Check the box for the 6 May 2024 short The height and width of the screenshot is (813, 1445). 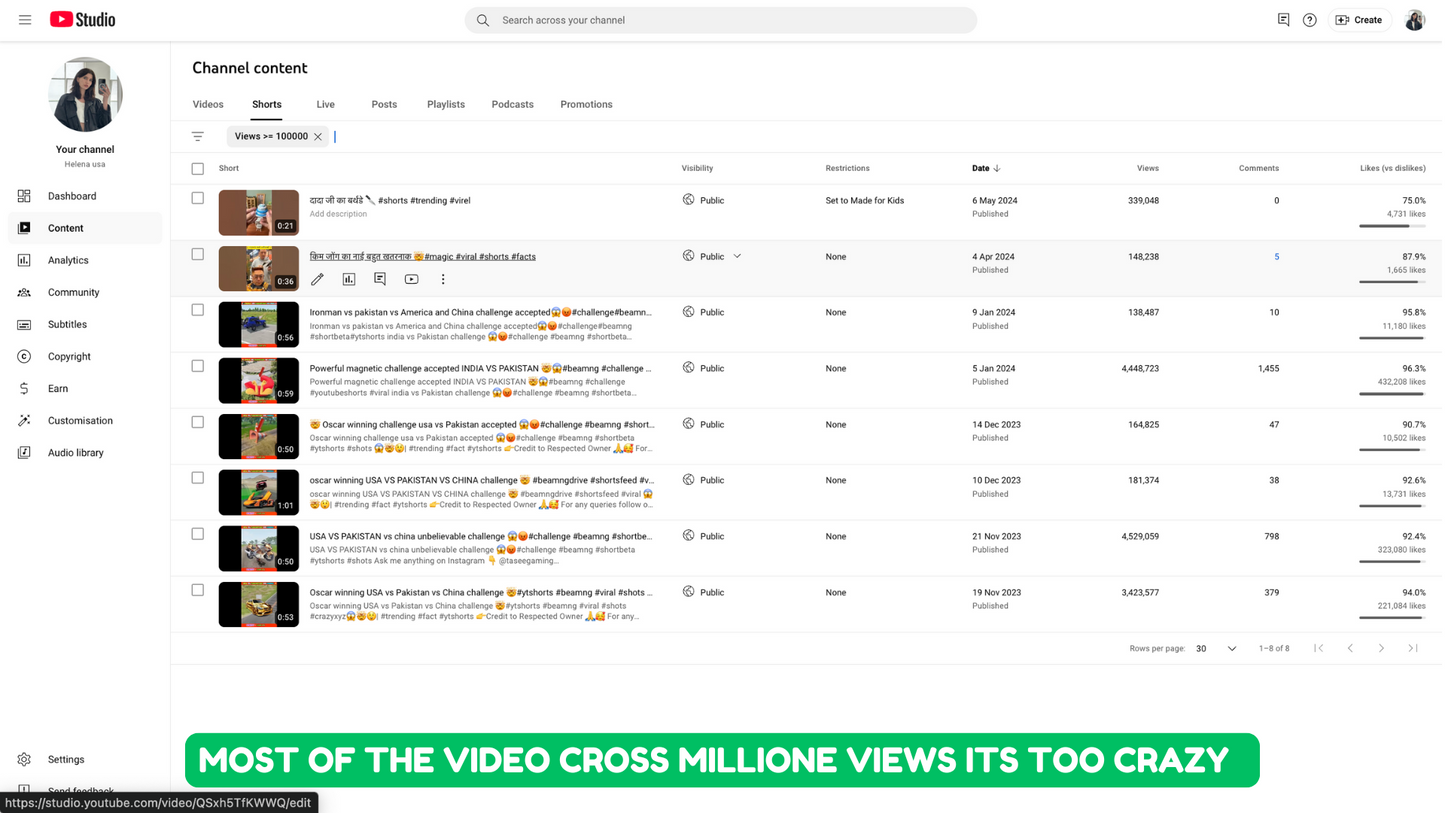[x=198, y=199]
